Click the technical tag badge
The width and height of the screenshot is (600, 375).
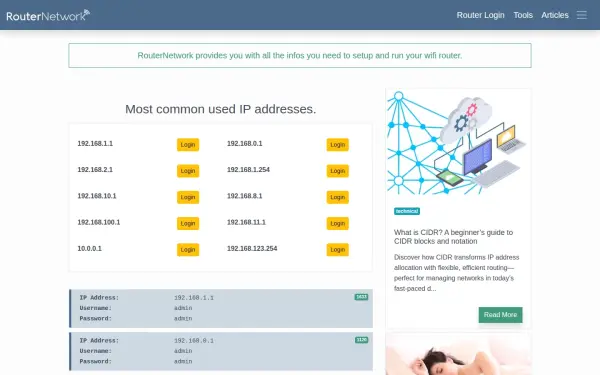point(407,211)
